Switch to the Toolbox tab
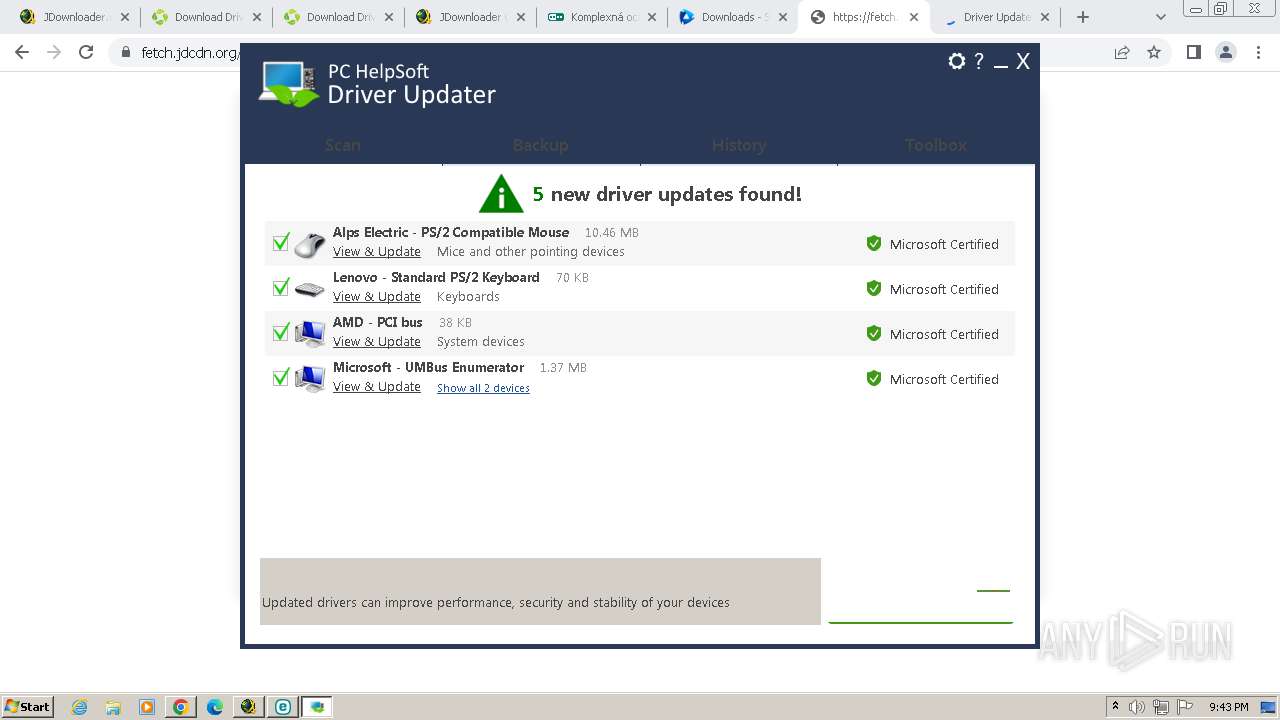Viewport: 1280px width, 720px height. tap(936, 145)
